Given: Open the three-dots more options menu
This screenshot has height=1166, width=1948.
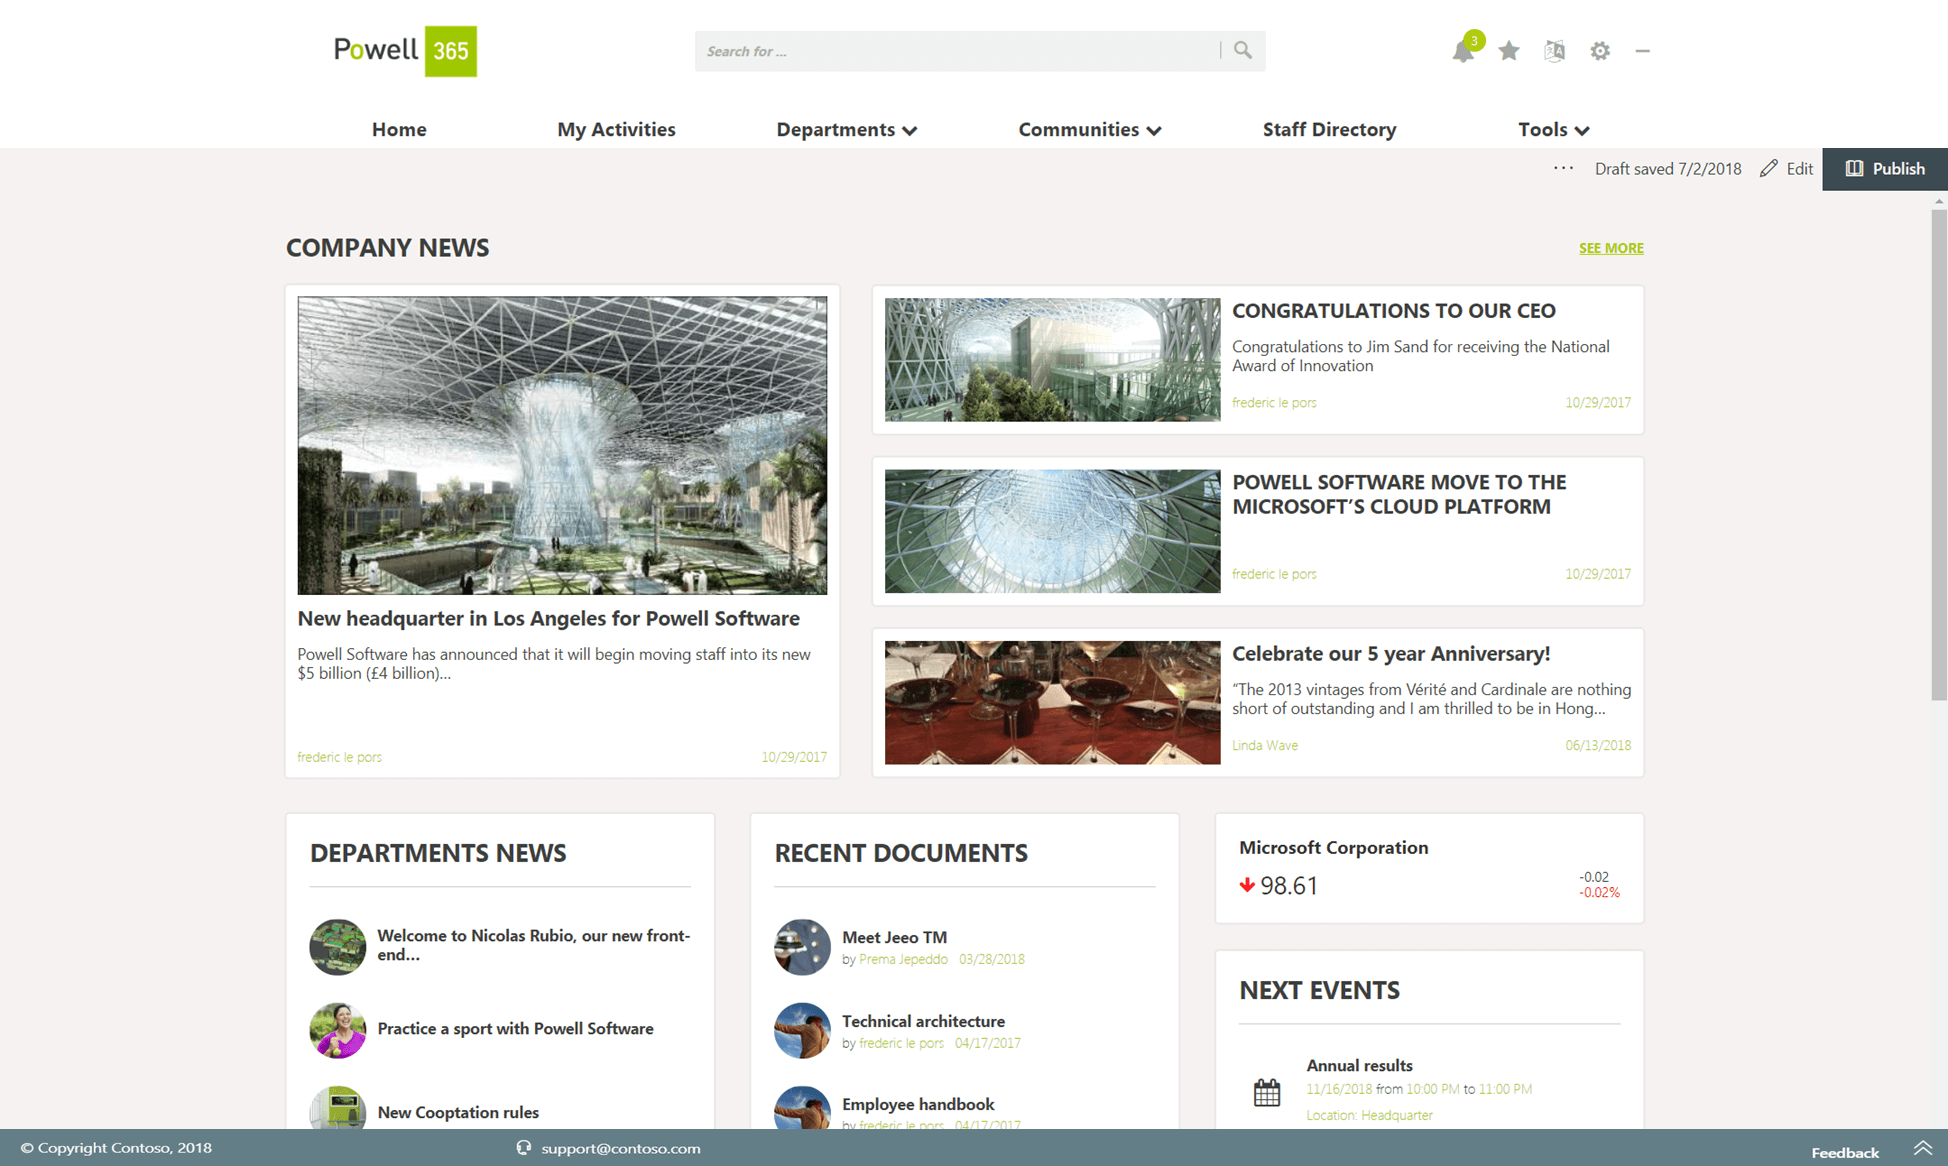Looking at the screenshot, I should 1563,168.
